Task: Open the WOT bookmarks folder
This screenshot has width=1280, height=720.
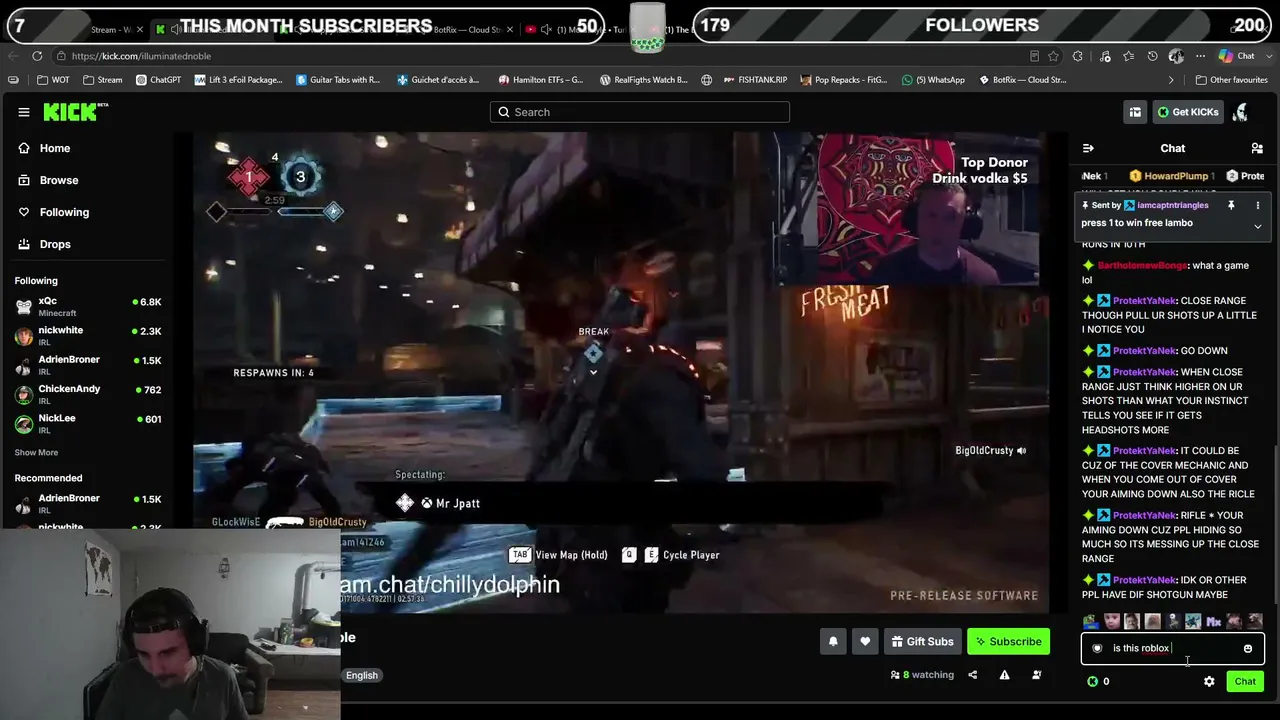Action: (54, 80)
